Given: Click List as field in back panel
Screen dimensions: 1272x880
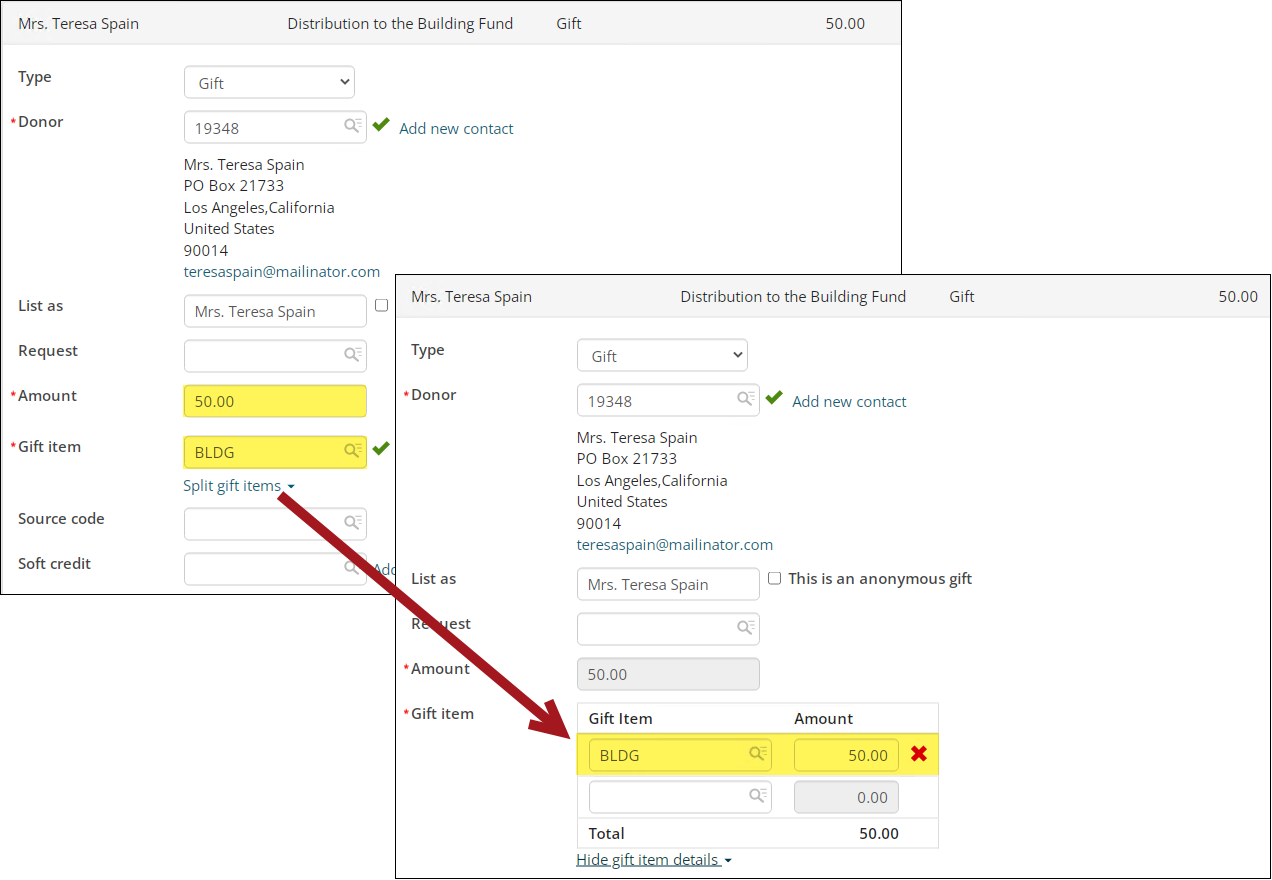Looking at the screenshot, I should 275,311.
